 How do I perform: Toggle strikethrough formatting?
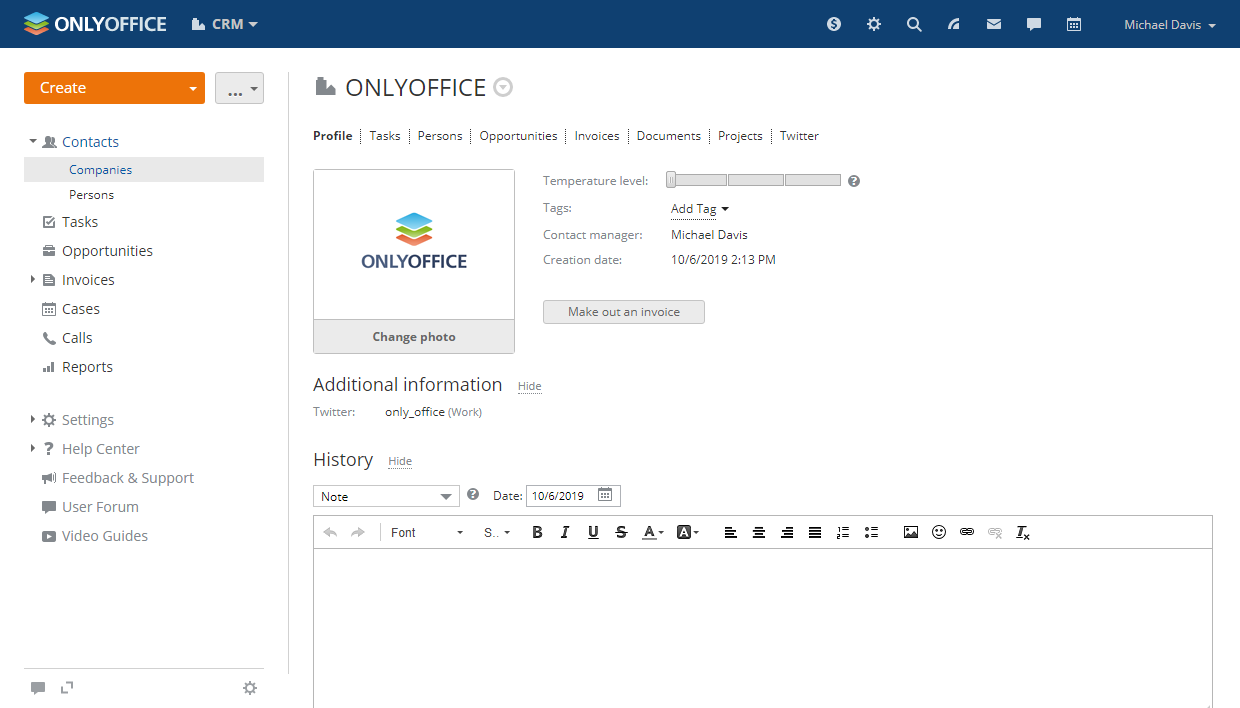[x=621, y=533]
